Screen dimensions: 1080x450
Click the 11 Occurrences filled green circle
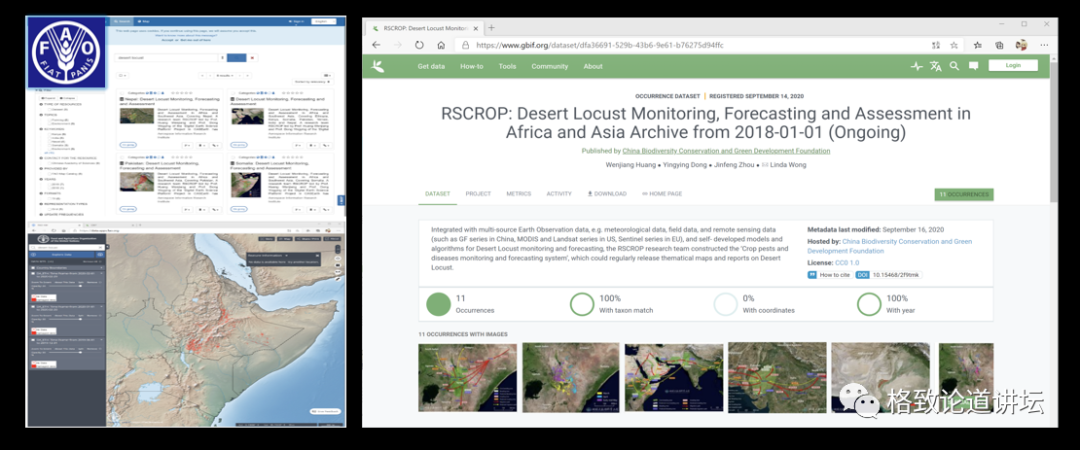coord(438,304)
